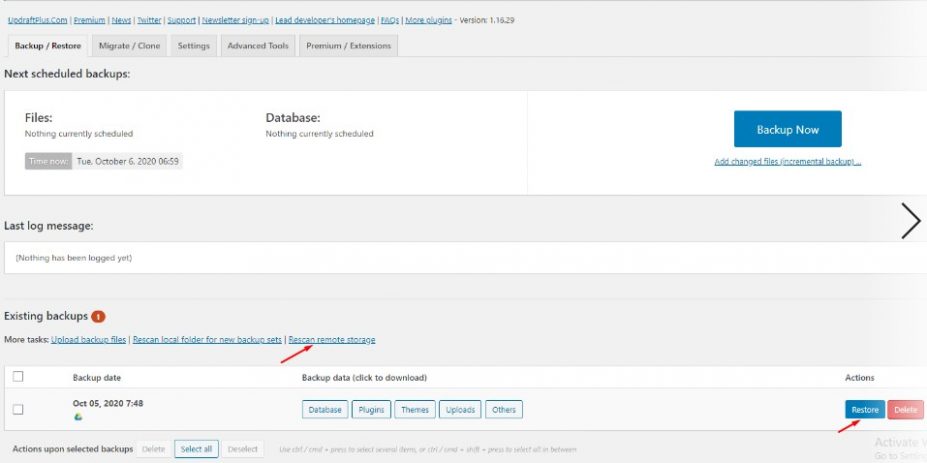Click the greyed Delete button for selected backups

tap(154, 449)
